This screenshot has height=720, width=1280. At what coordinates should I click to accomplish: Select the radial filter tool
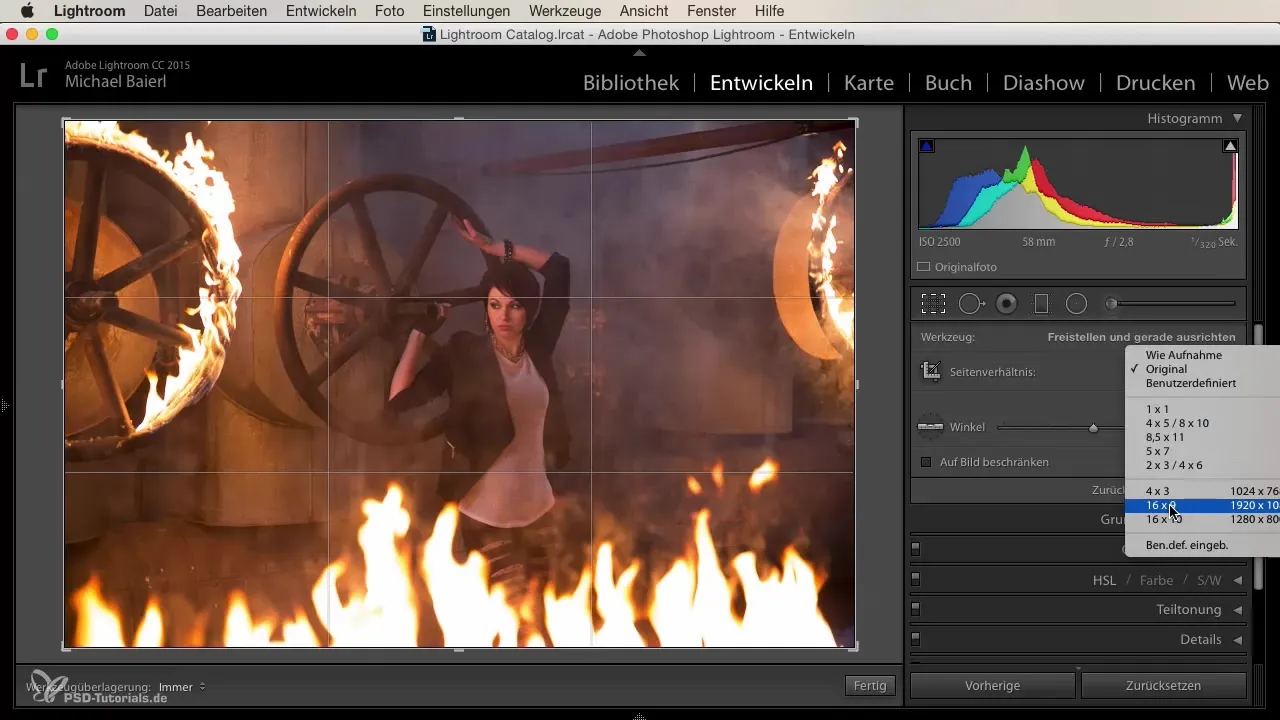point(1076,303)
